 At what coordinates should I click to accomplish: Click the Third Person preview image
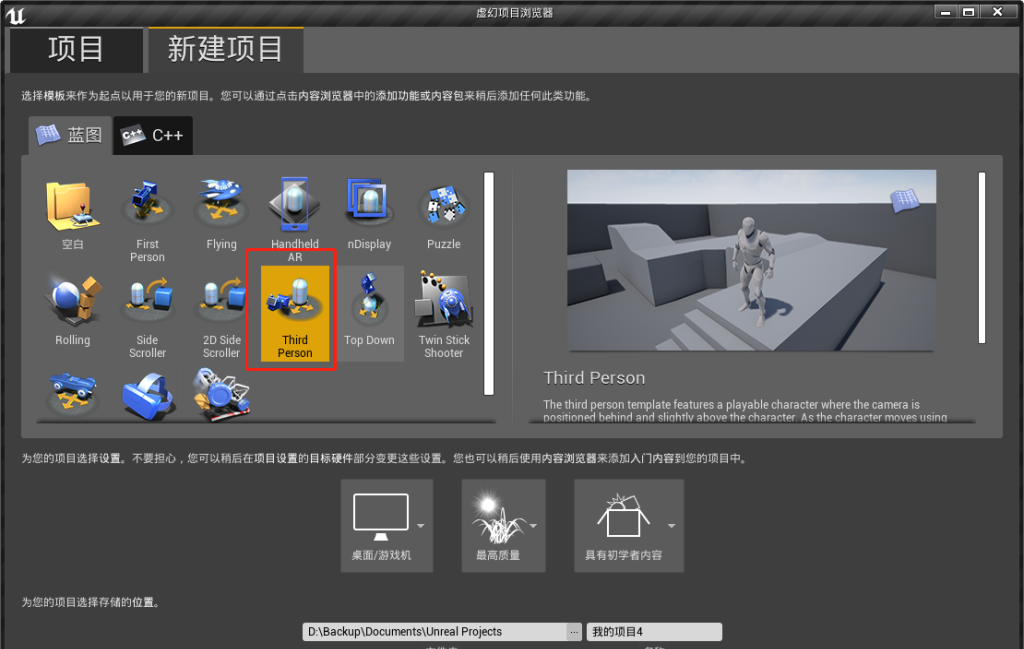[x=751, y=261]
